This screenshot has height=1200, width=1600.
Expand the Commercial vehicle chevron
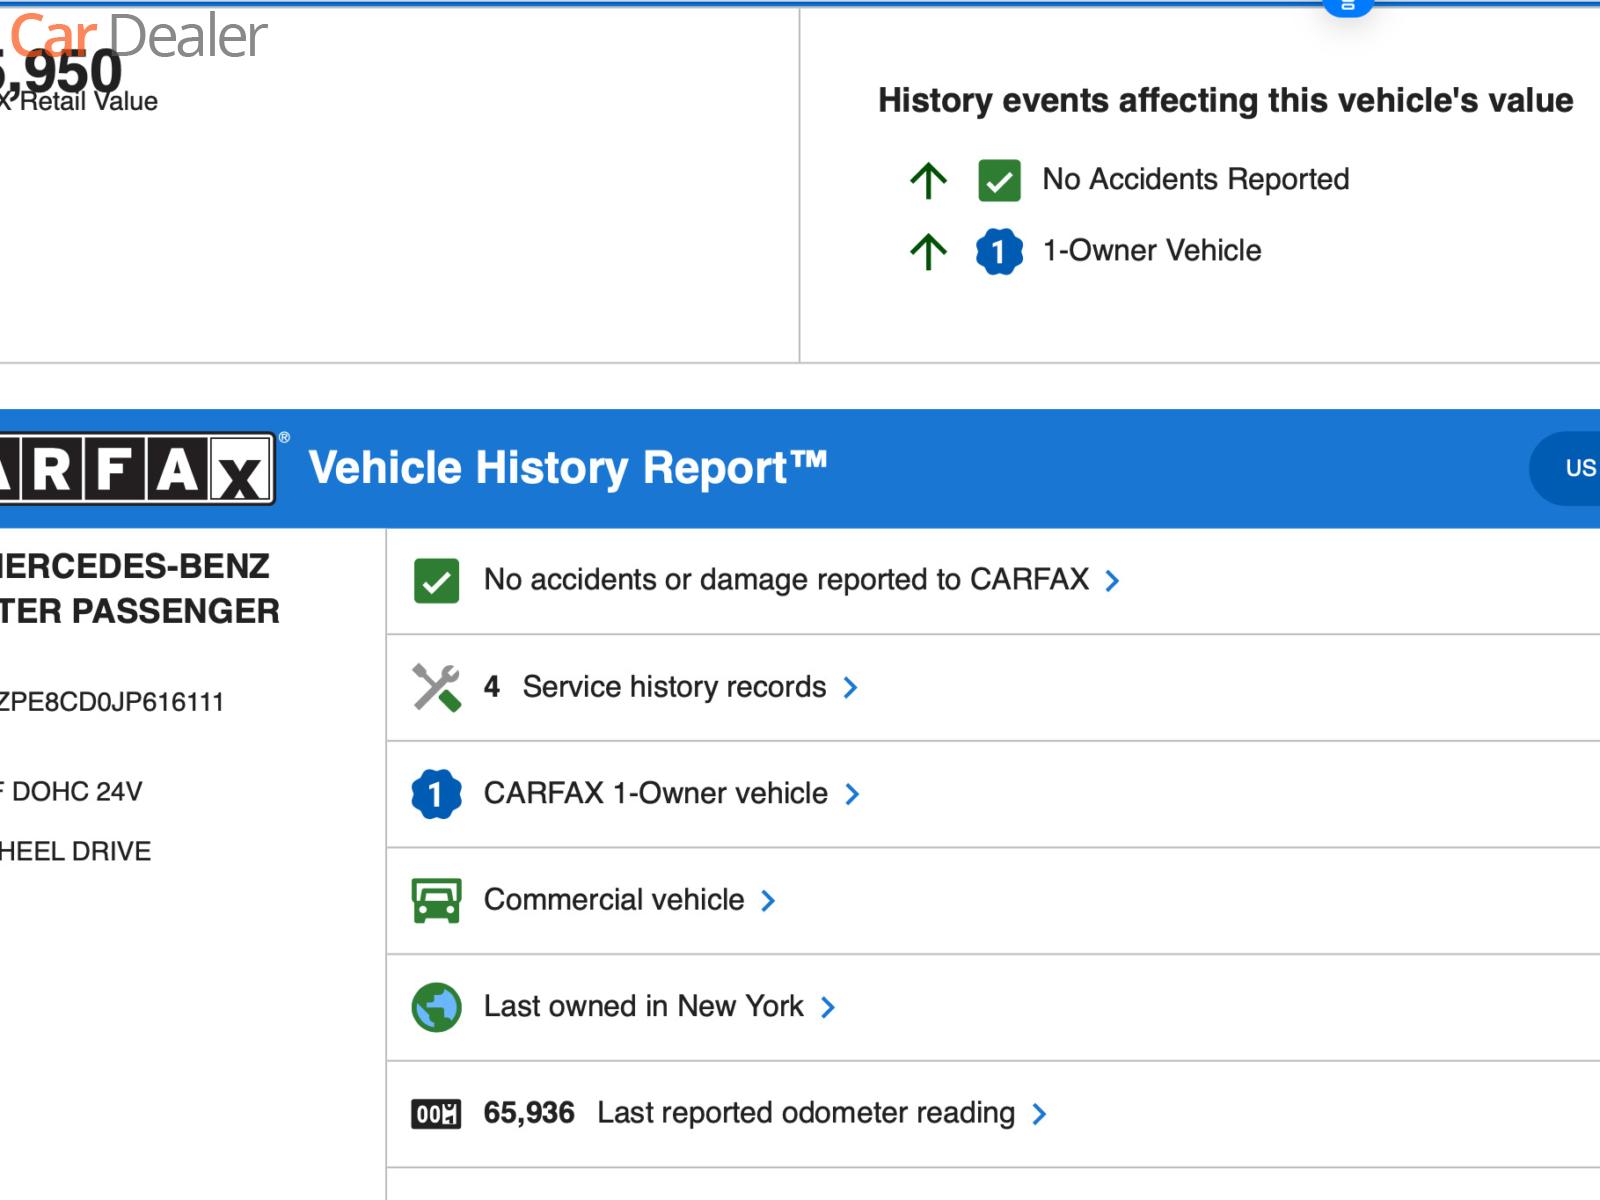click(768, 901)
